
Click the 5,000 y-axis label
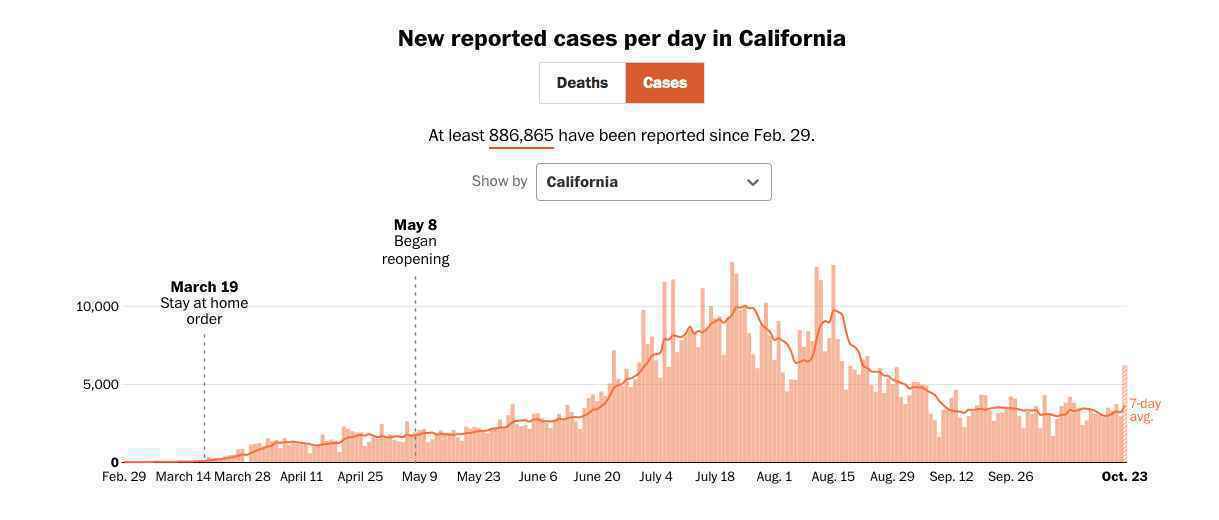100,384
